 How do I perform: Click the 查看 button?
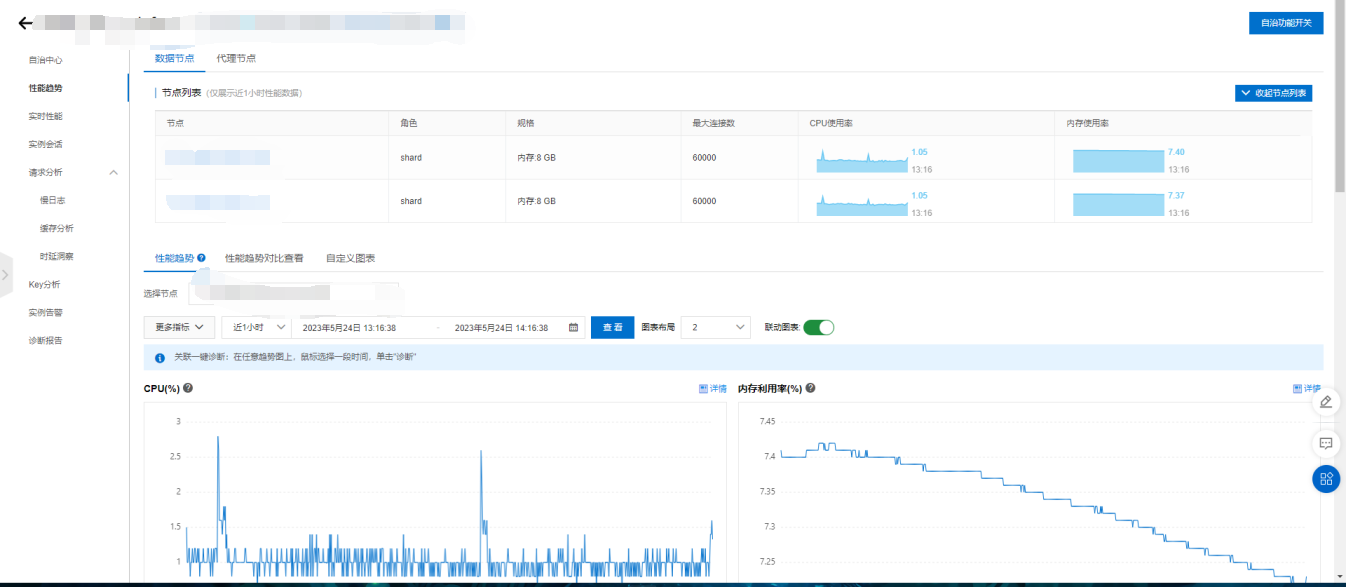point(612,327)
